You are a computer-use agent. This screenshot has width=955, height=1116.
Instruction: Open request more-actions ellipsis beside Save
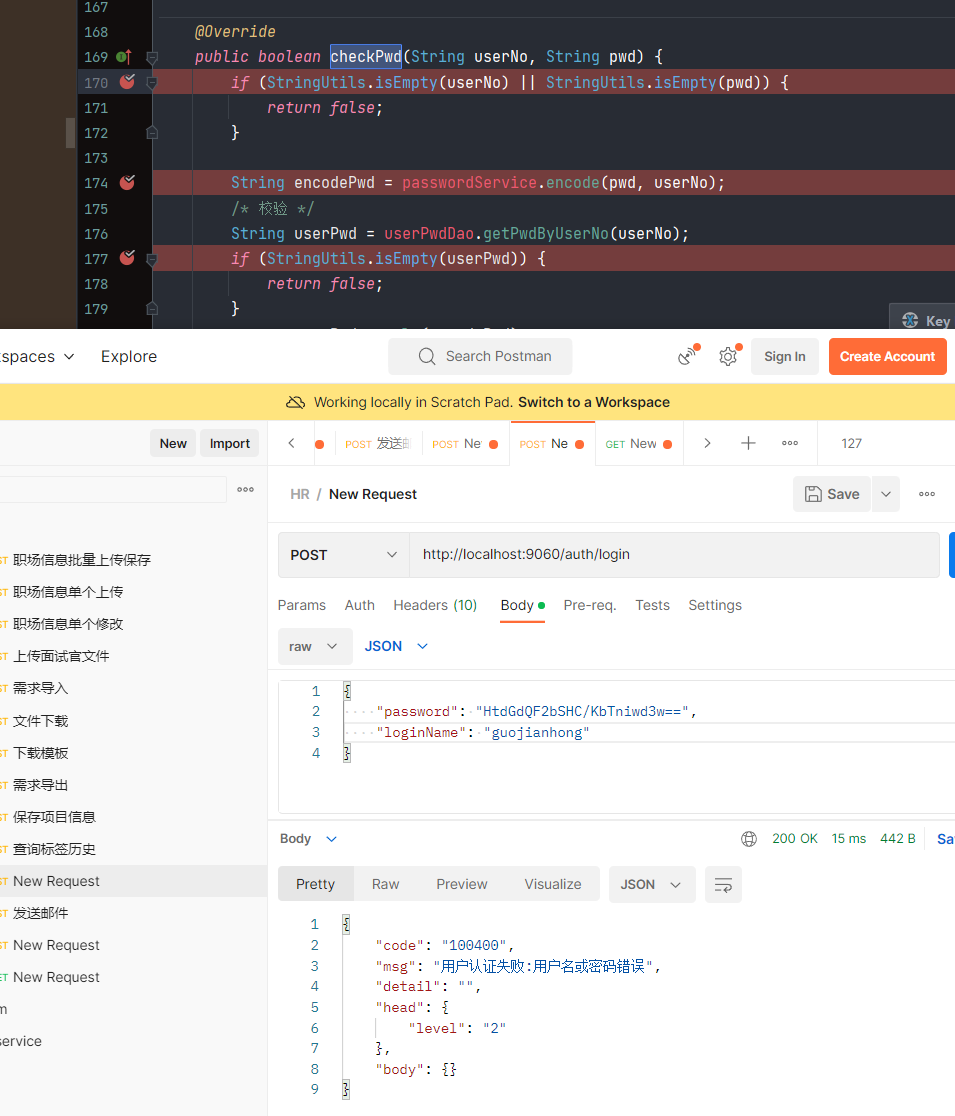click(x=926, y=494)
